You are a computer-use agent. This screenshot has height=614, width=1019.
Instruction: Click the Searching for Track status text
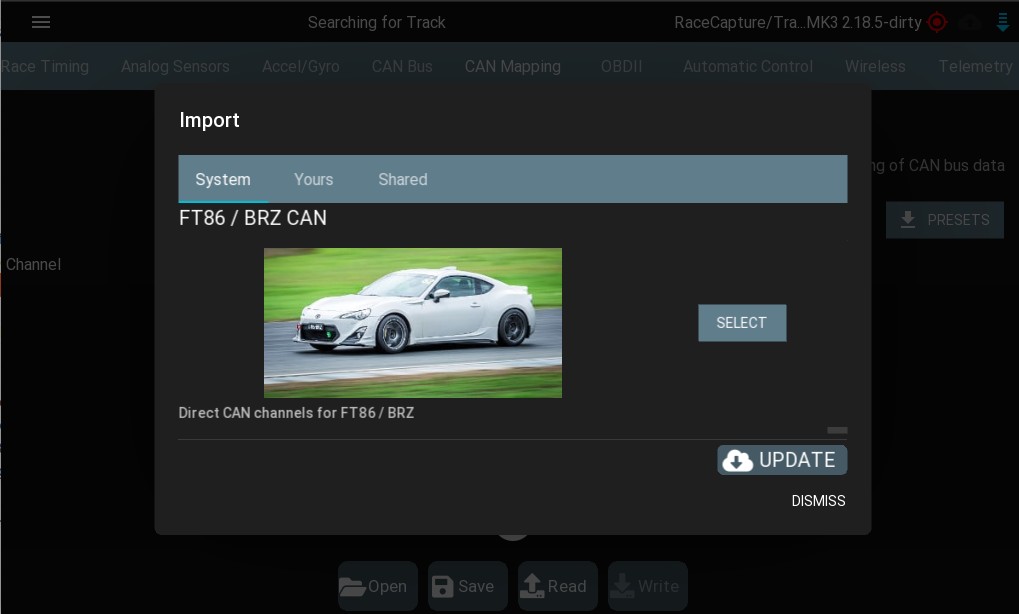coord(376,23)
